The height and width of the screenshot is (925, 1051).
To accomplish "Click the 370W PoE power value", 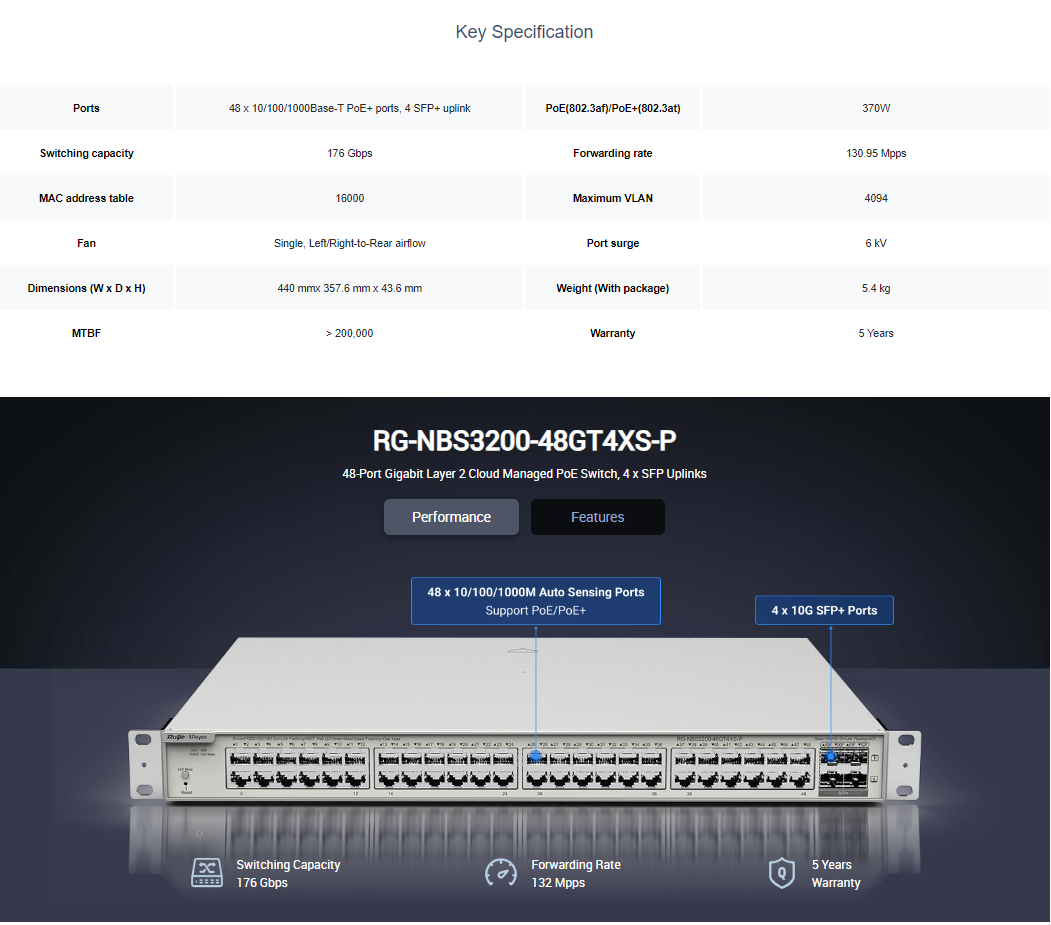I will coord(875,108).
